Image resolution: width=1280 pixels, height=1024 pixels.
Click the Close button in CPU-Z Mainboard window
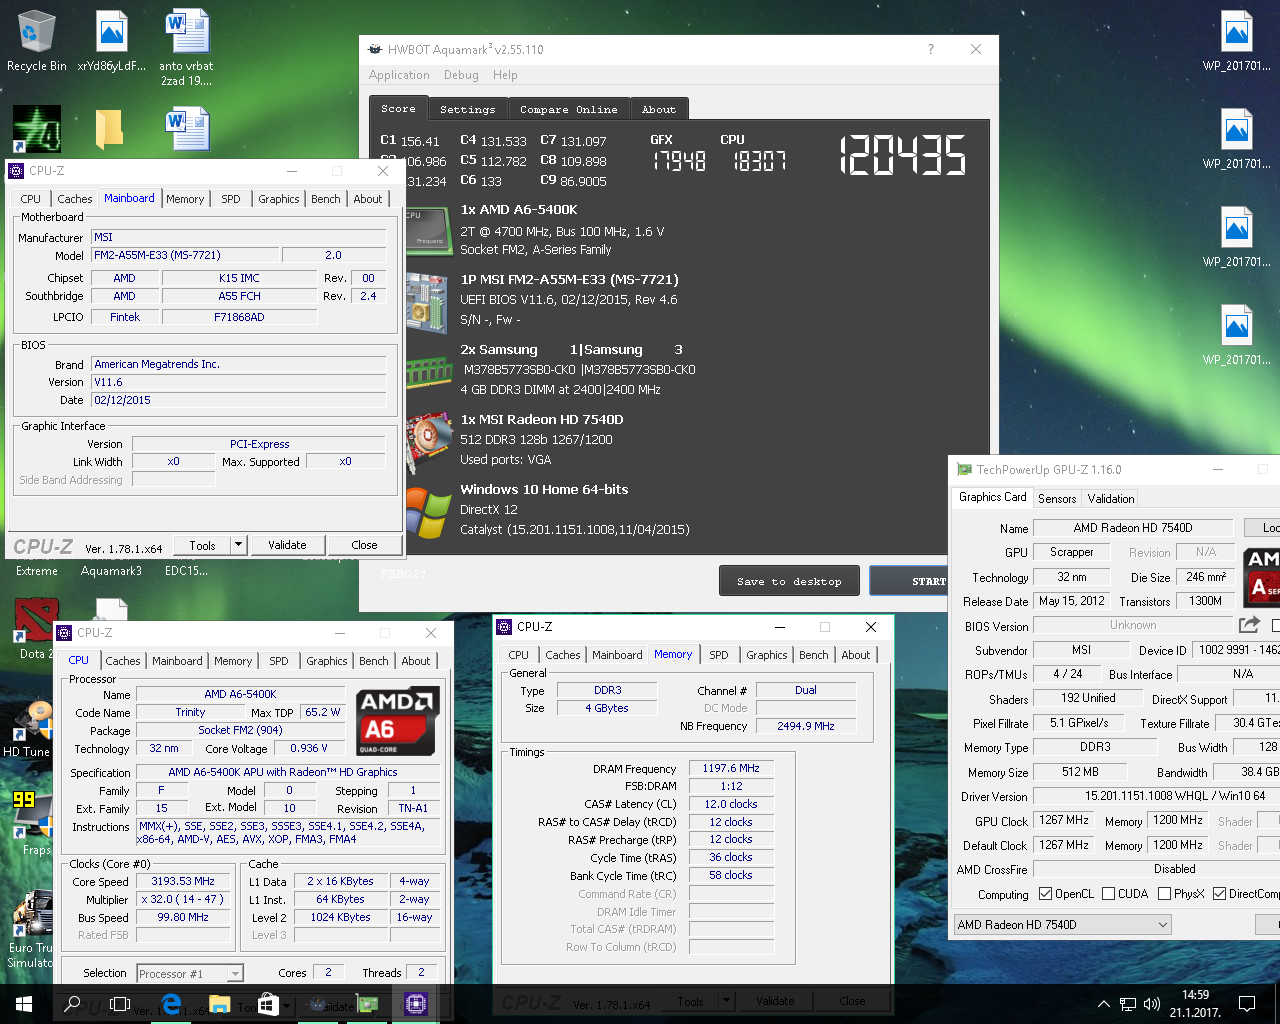[364, 545]
